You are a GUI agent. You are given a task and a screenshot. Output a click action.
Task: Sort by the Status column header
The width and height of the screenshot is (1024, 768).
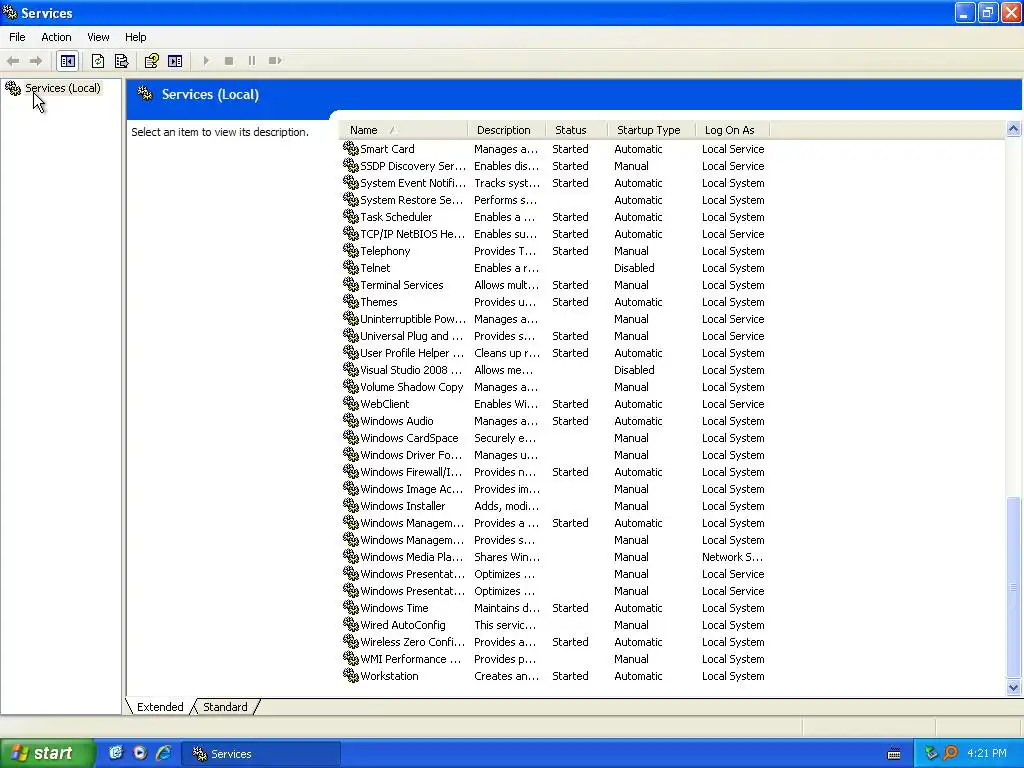576,130
